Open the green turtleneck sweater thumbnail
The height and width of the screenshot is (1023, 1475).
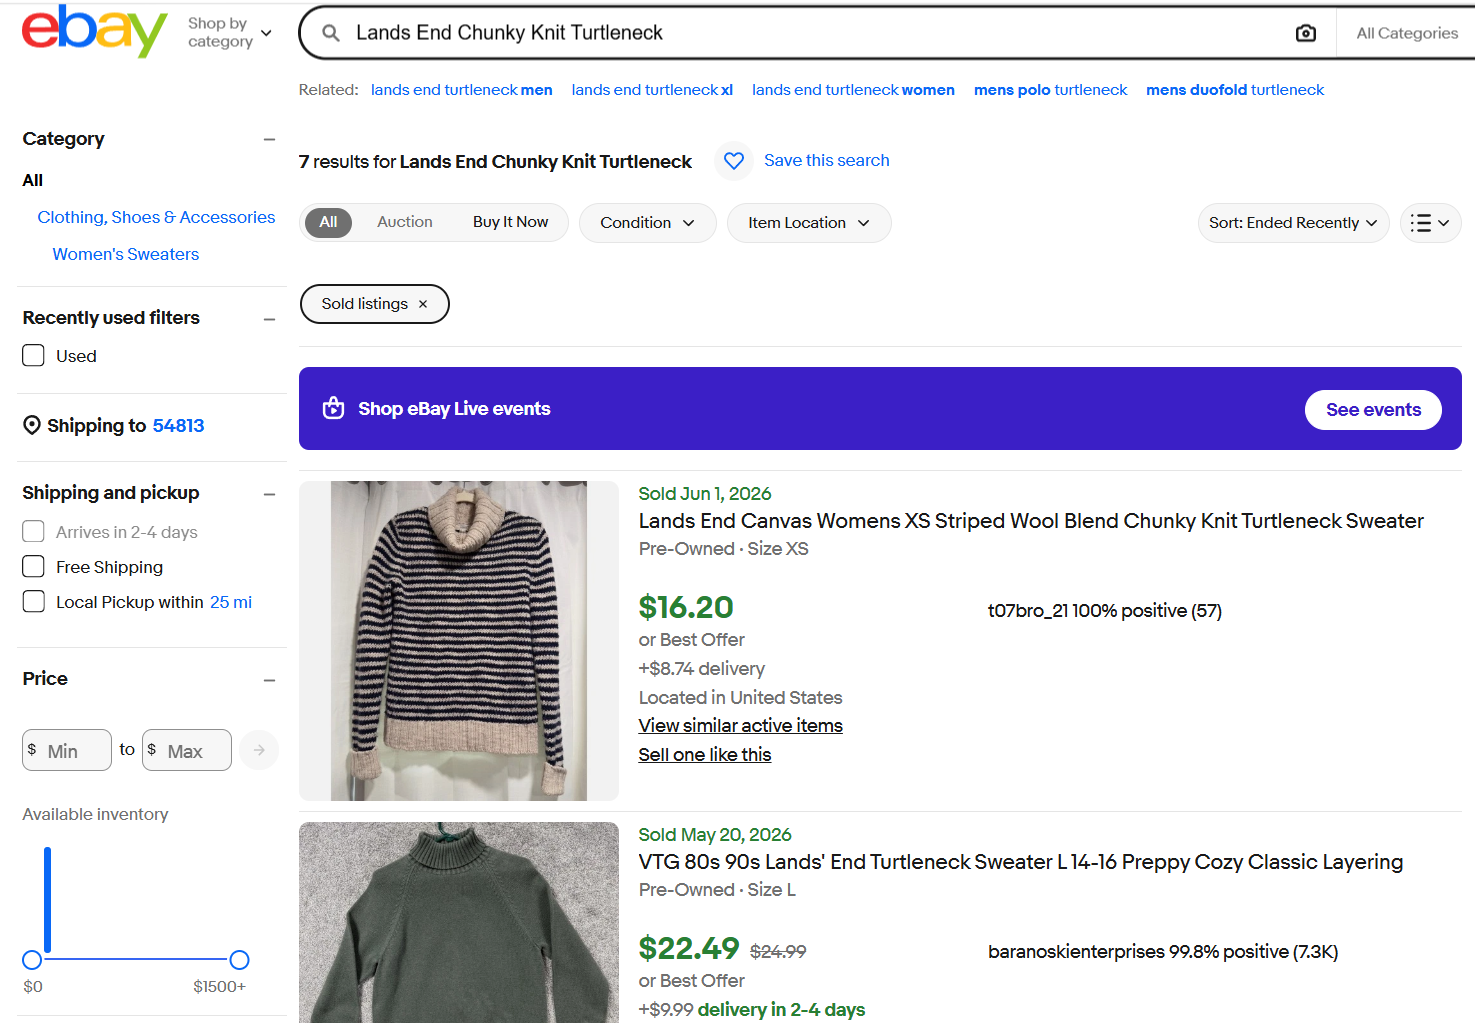click(x=459, y=922)
